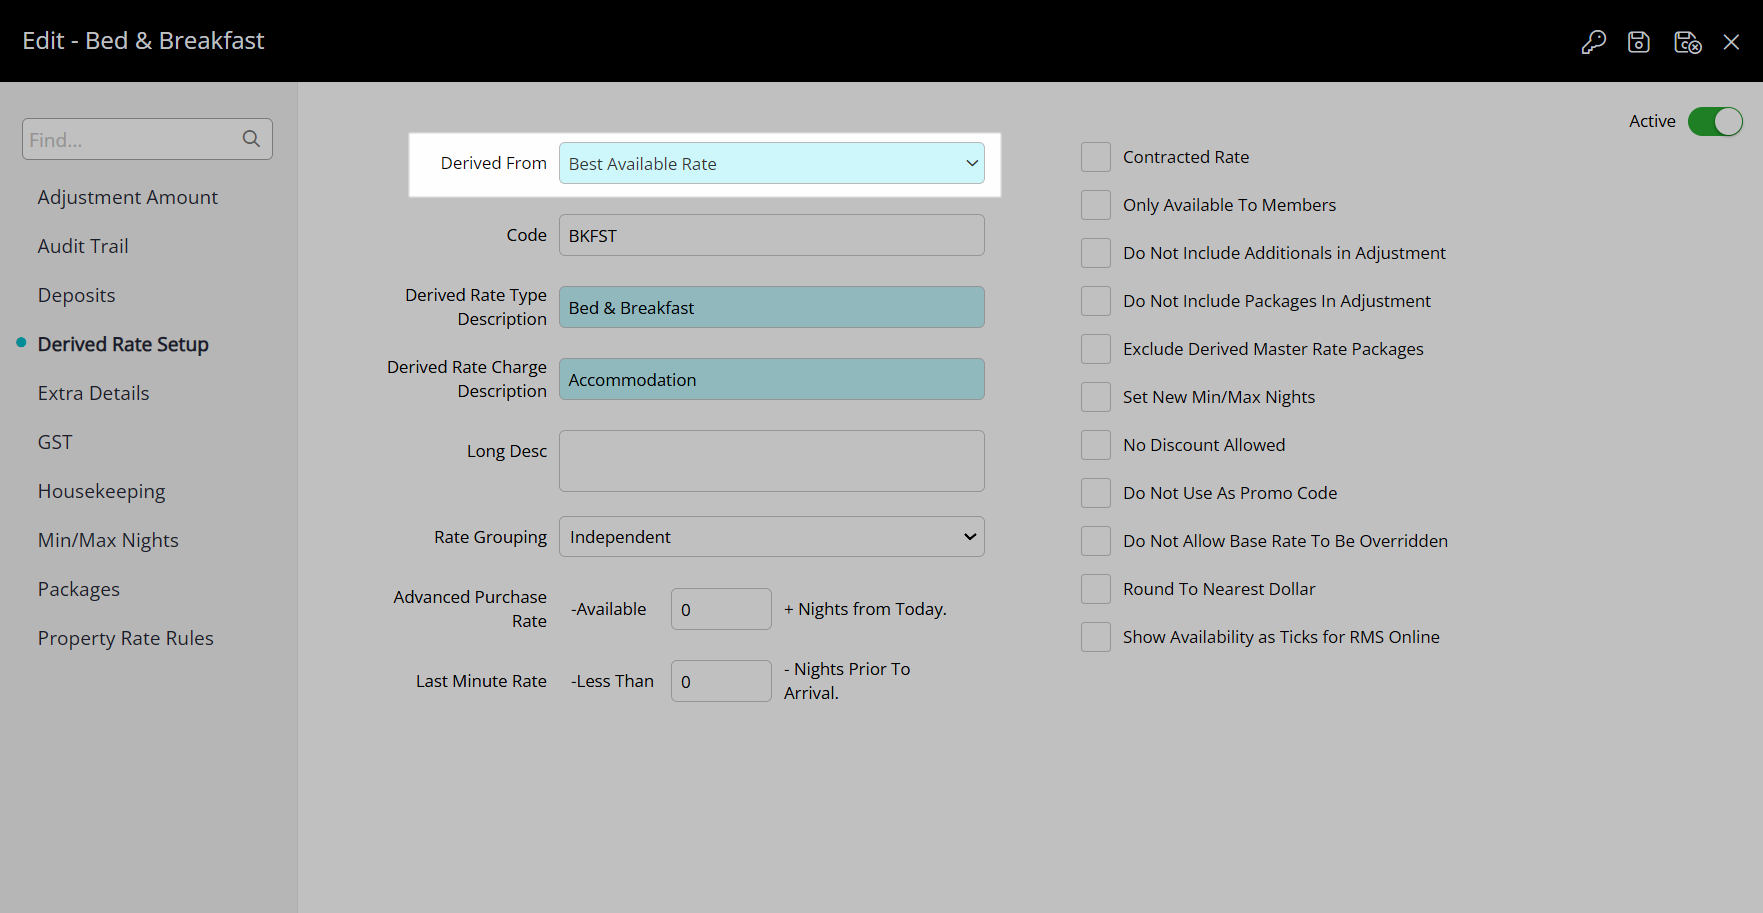Click the save and exit icon
The height and width of the screenshot is (913, 1763).
click(1687, 42)
